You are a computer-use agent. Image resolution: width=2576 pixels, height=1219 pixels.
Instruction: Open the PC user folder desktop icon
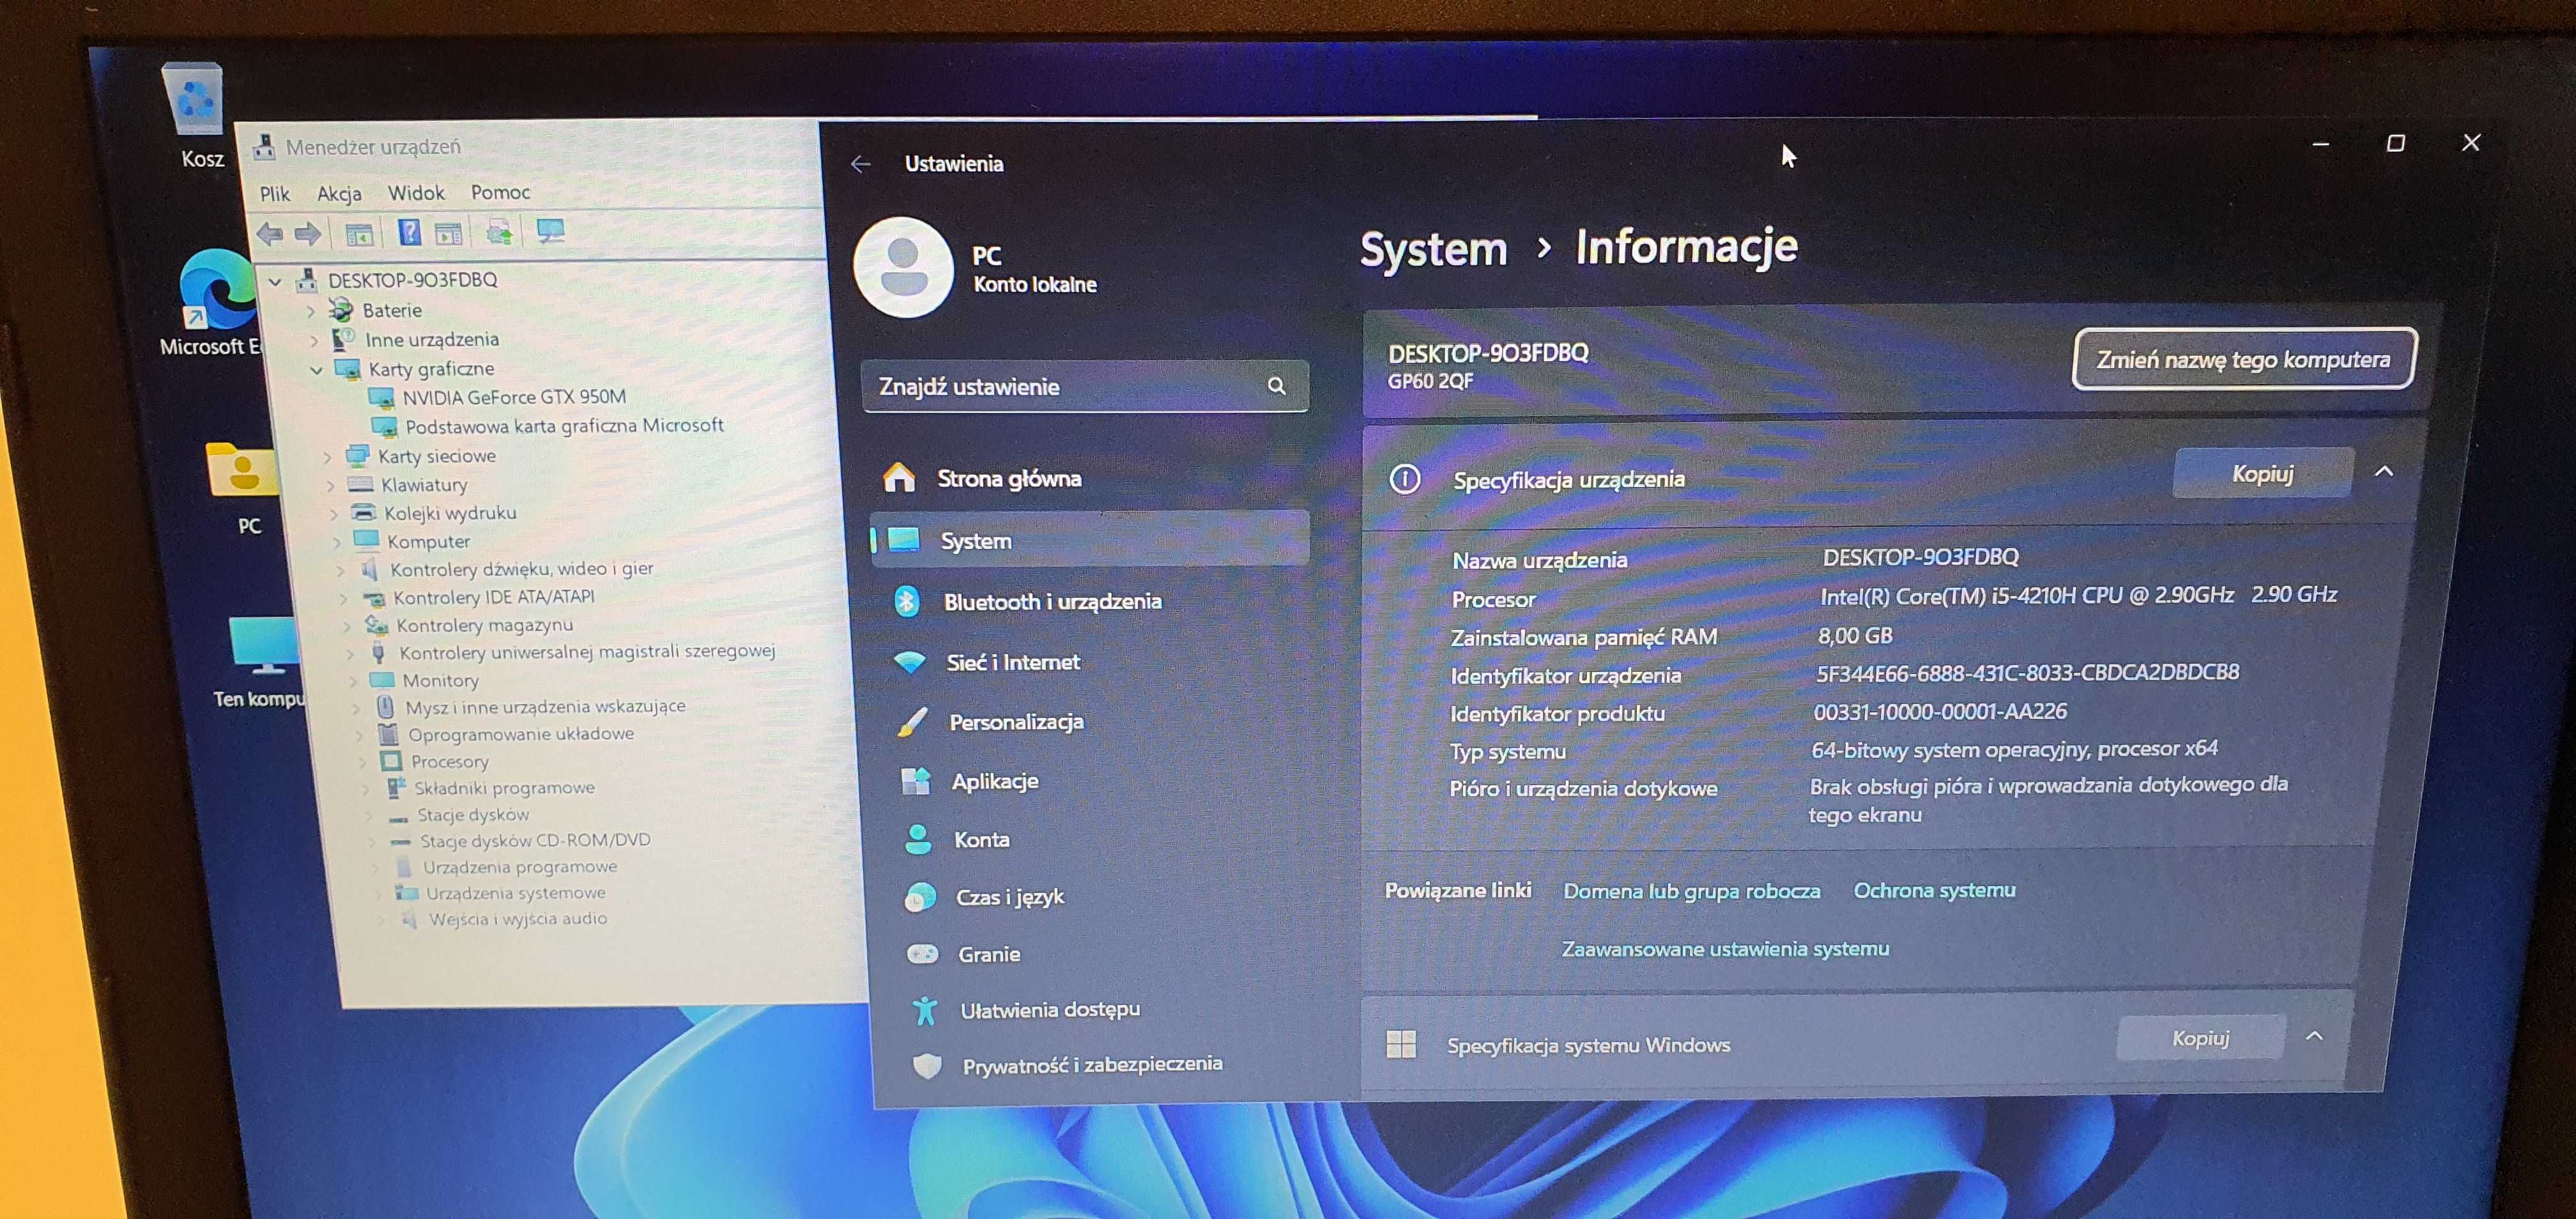[243, 488]
